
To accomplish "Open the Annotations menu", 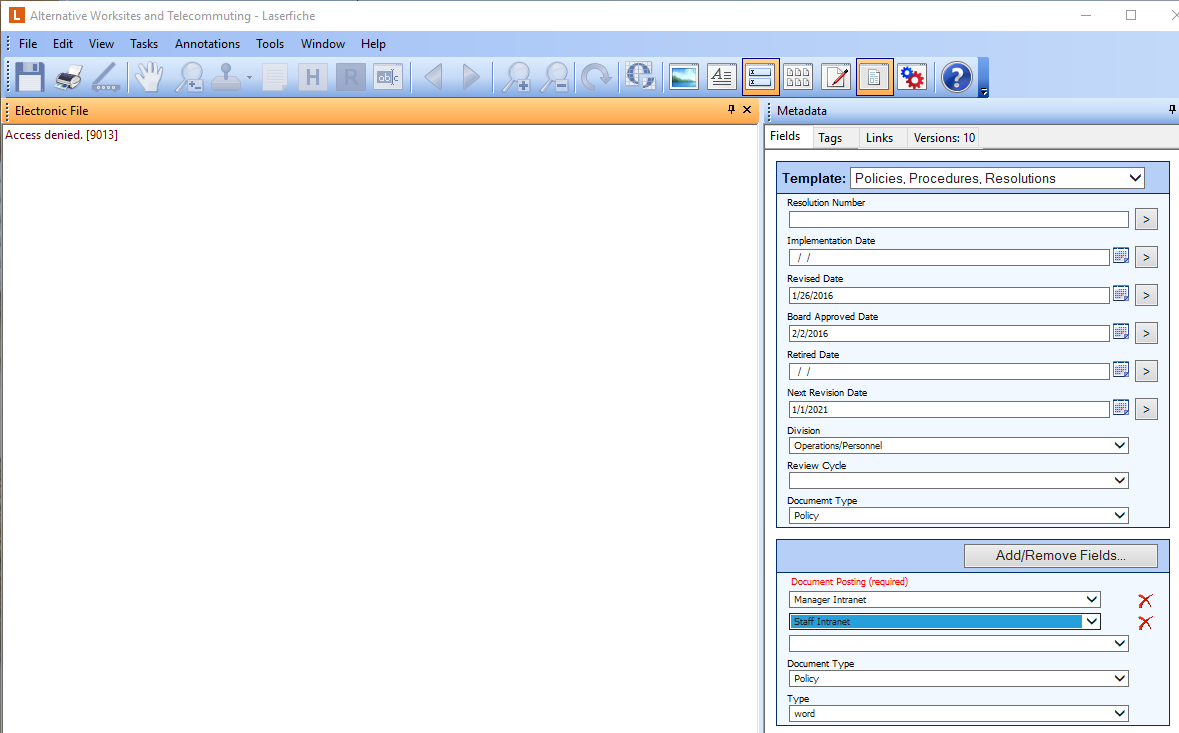I will [x=207, y=44].
